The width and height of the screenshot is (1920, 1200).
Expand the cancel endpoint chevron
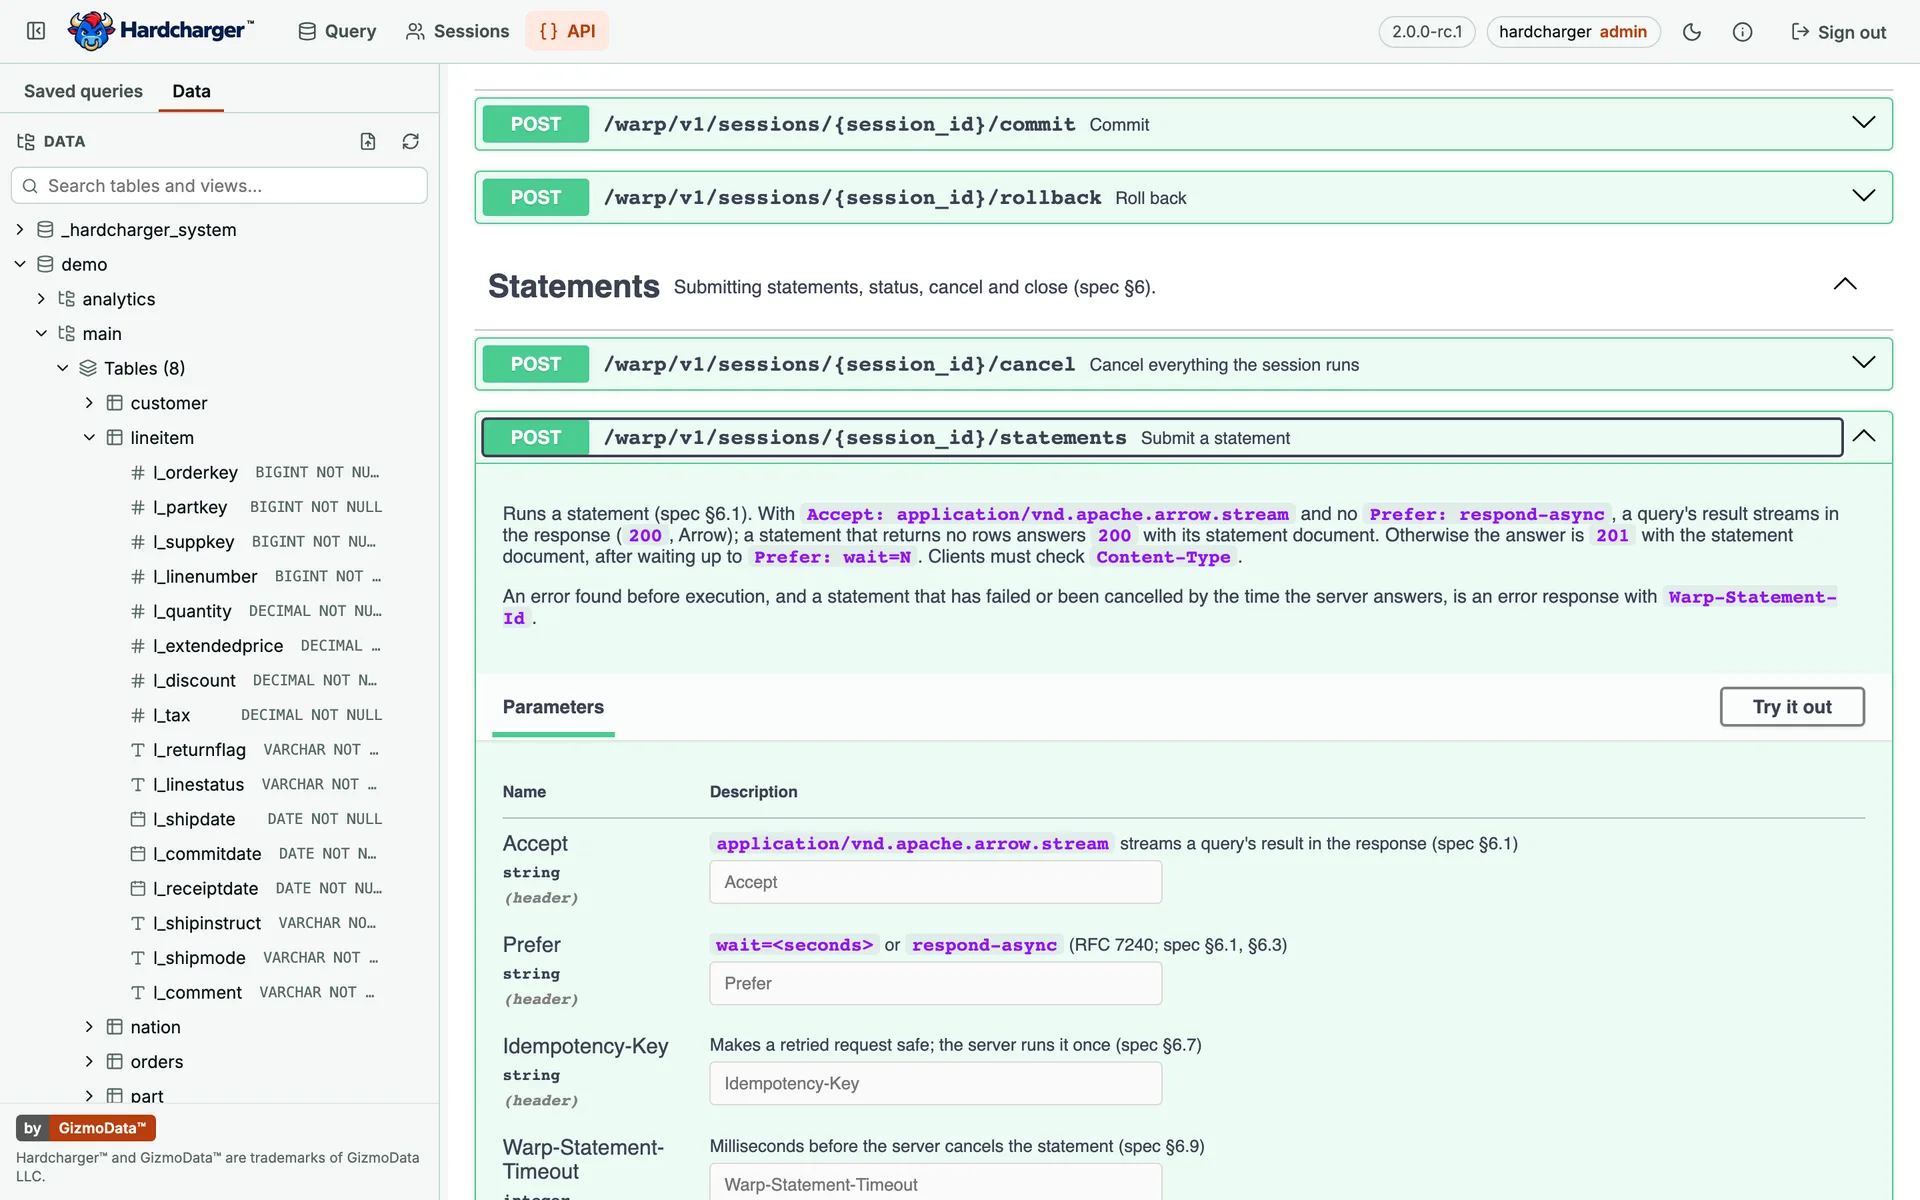click(x=1863, y=363)
